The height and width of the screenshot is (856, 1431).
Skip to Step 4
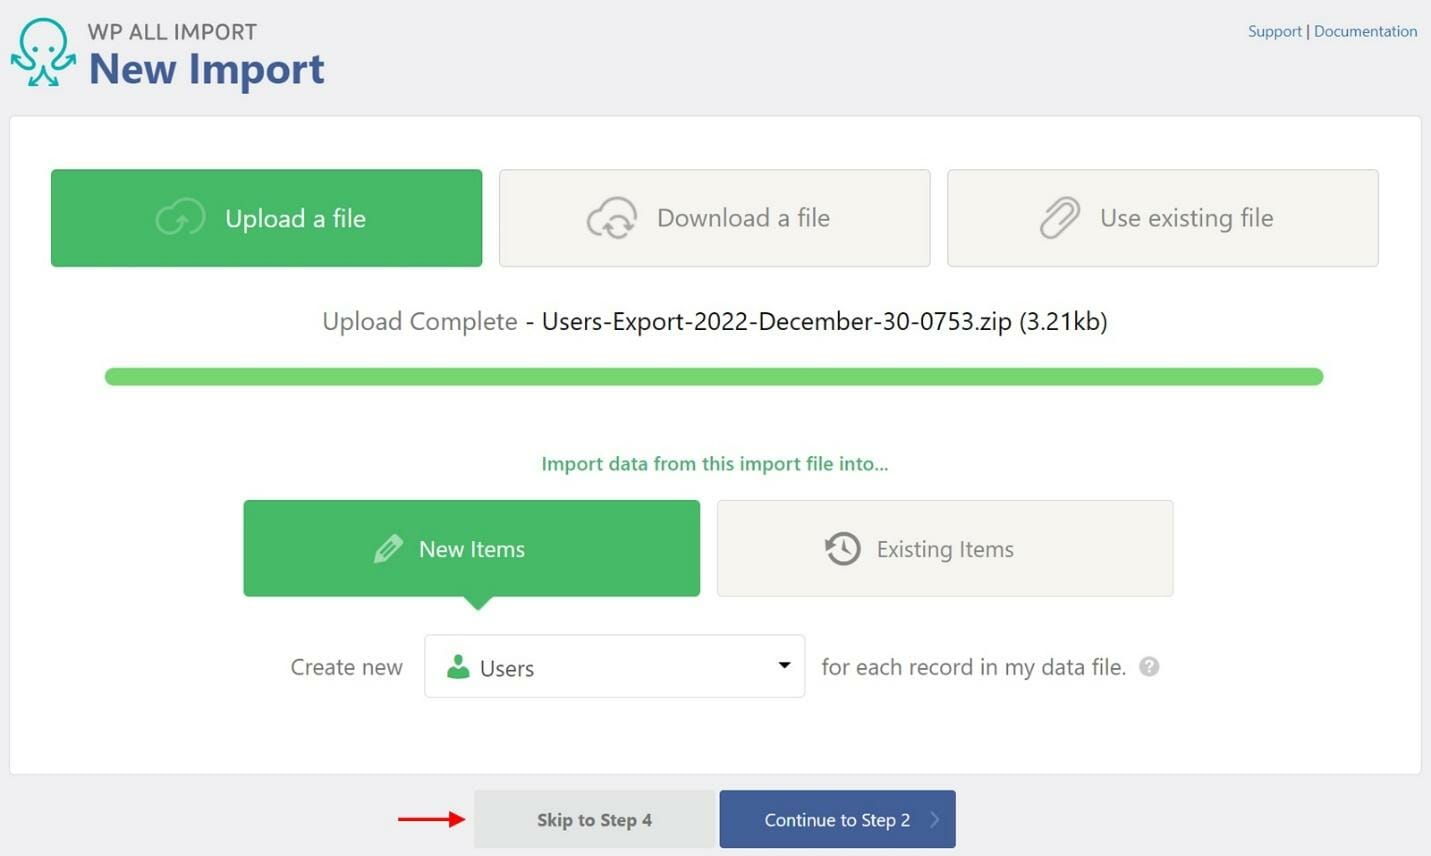coord(594,819)
